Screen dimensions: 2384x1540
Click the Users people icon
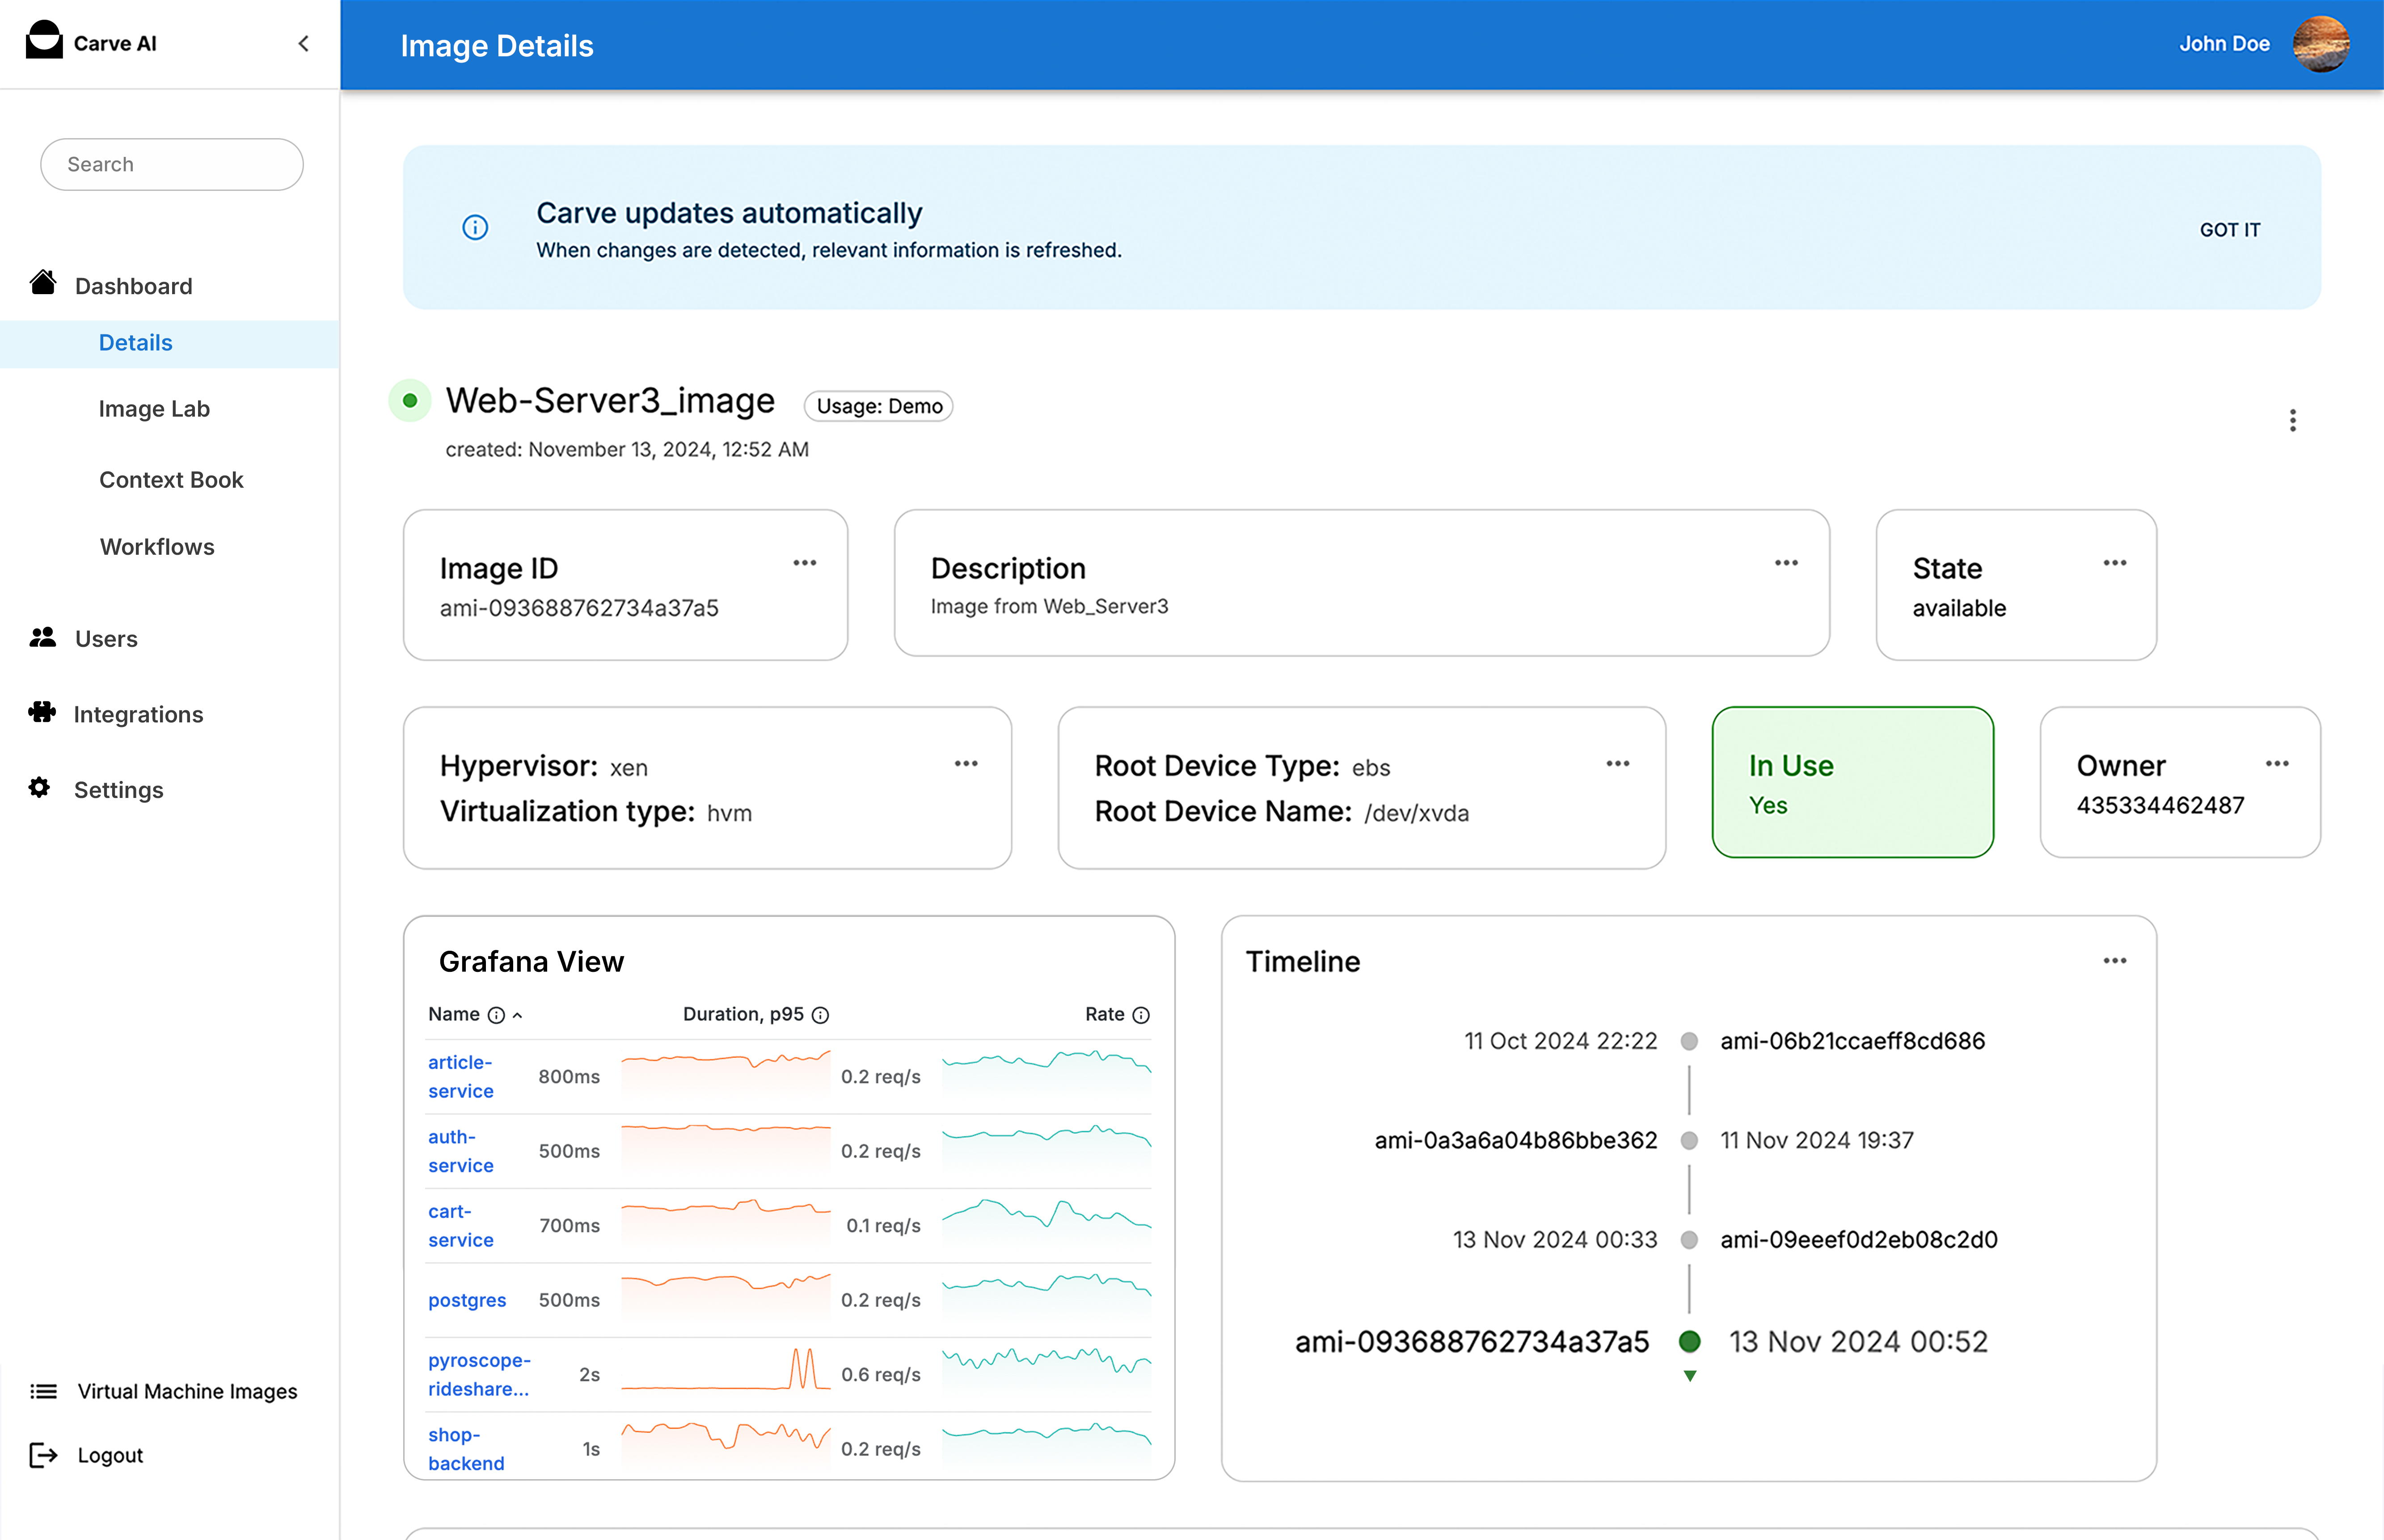tap(43, 637)
